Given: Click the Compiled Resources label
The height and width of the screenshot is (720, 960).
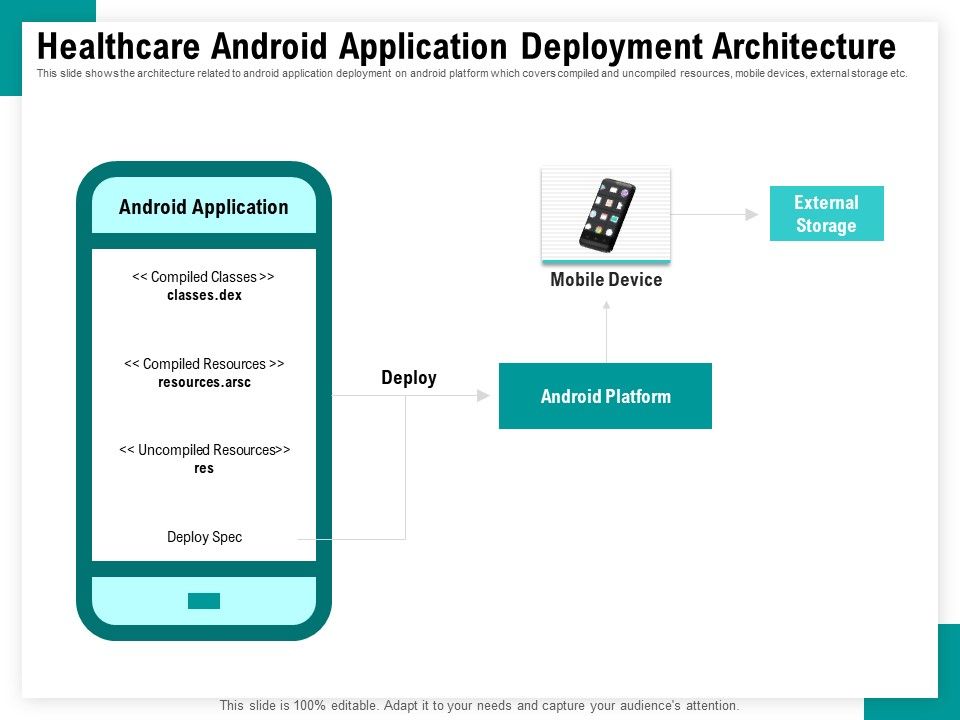Looking at the screenshot, I should [x=204, y=364].
